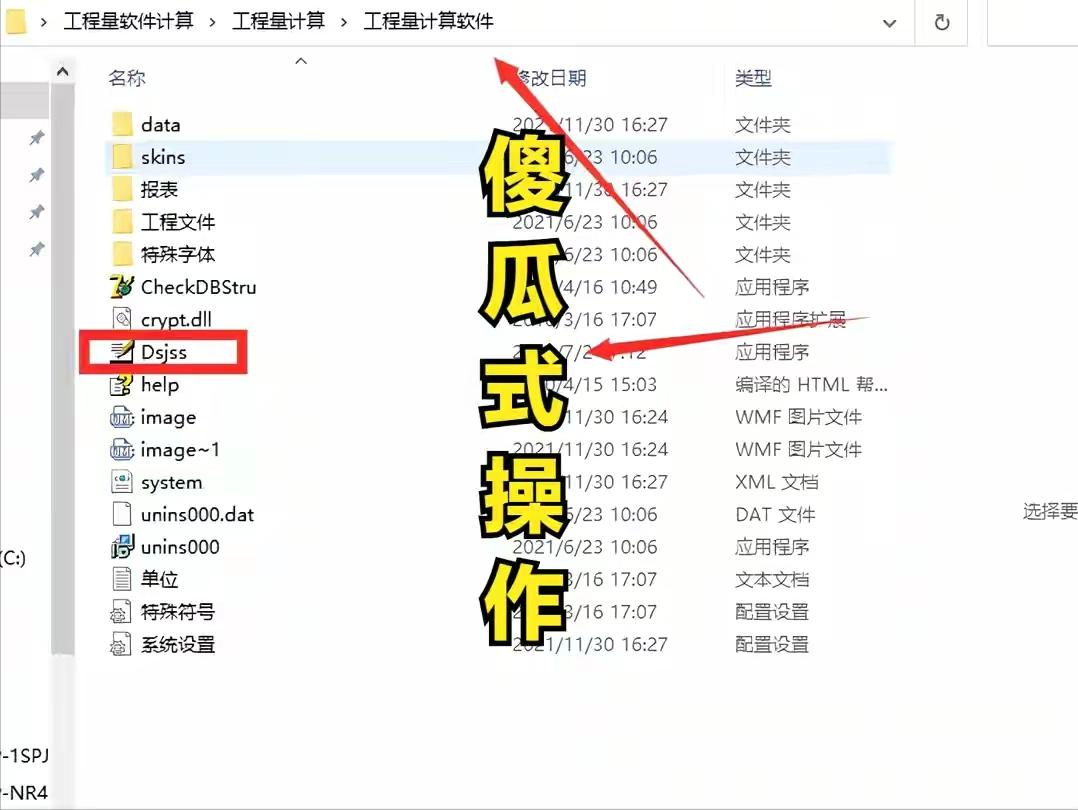Open the 工程文件 folder
The width and height of the screenshot is (1078, 810).
coord(177,221)
